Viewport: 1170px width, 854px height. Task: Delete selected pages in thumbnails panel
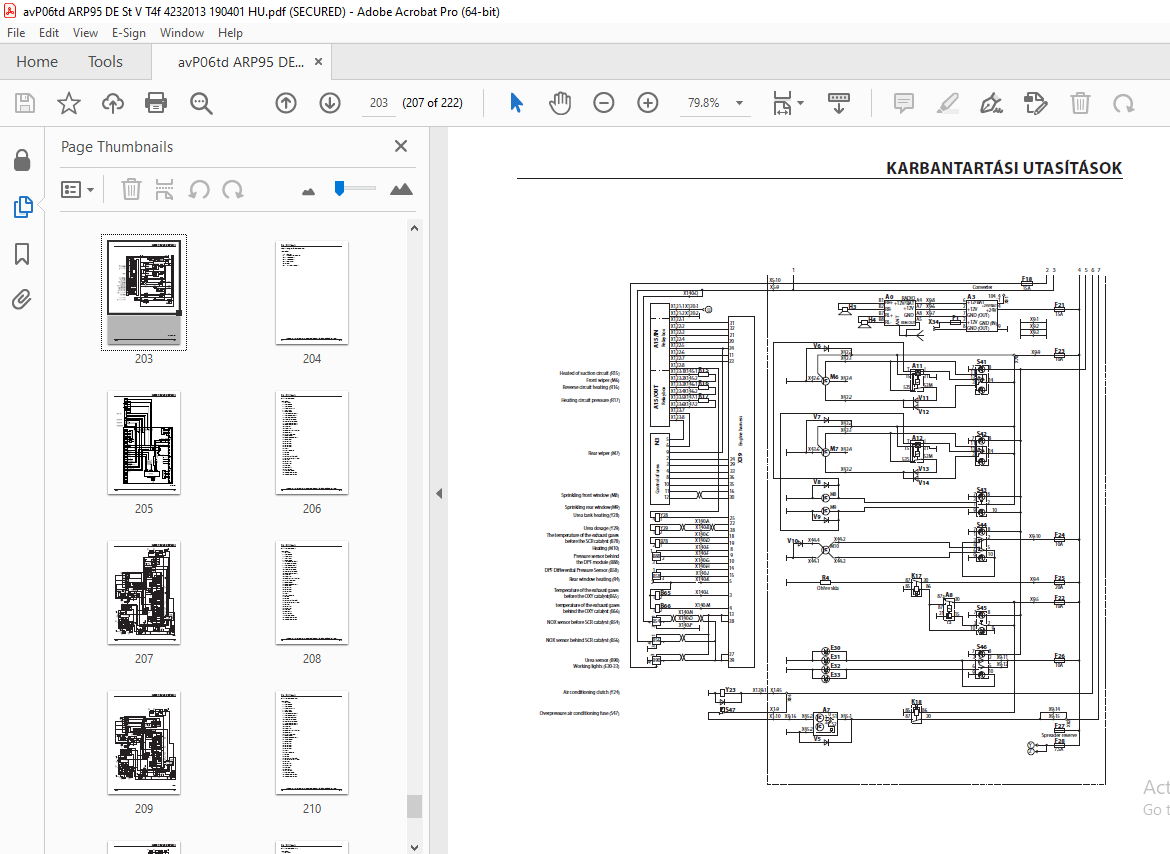[x=131, y=189]
